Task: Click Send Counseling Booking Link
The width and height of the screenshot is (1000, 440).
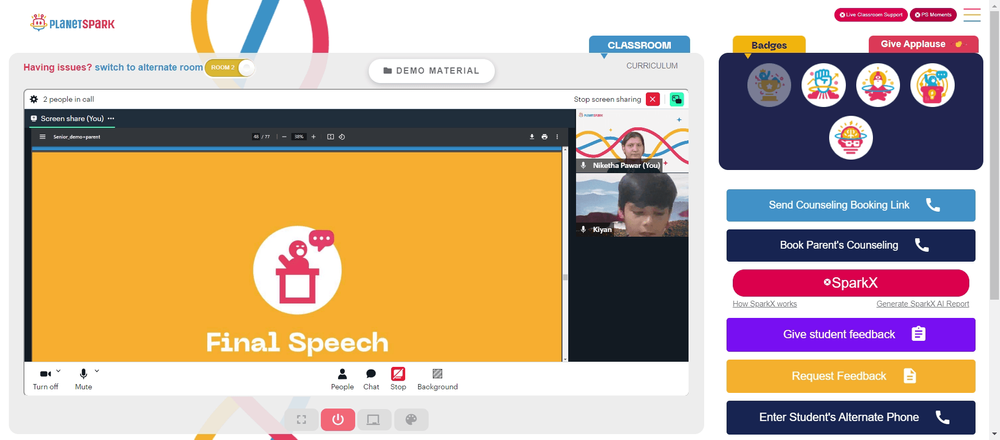Action: pos(851,205)
